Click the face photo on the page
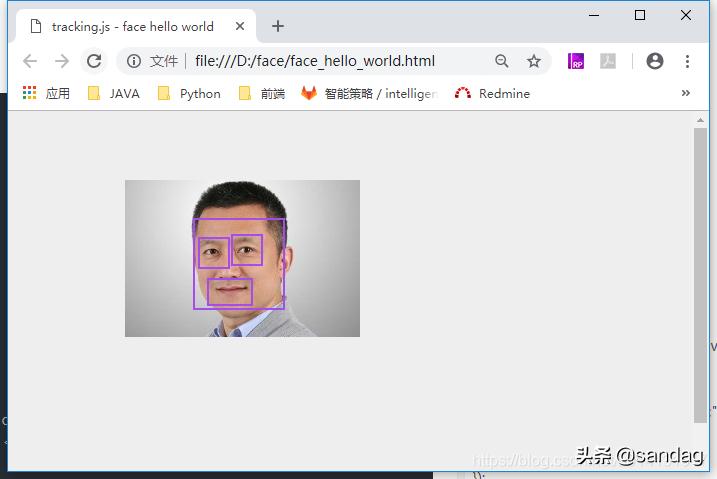Viewport: 717px width, 479px height. 242,258
